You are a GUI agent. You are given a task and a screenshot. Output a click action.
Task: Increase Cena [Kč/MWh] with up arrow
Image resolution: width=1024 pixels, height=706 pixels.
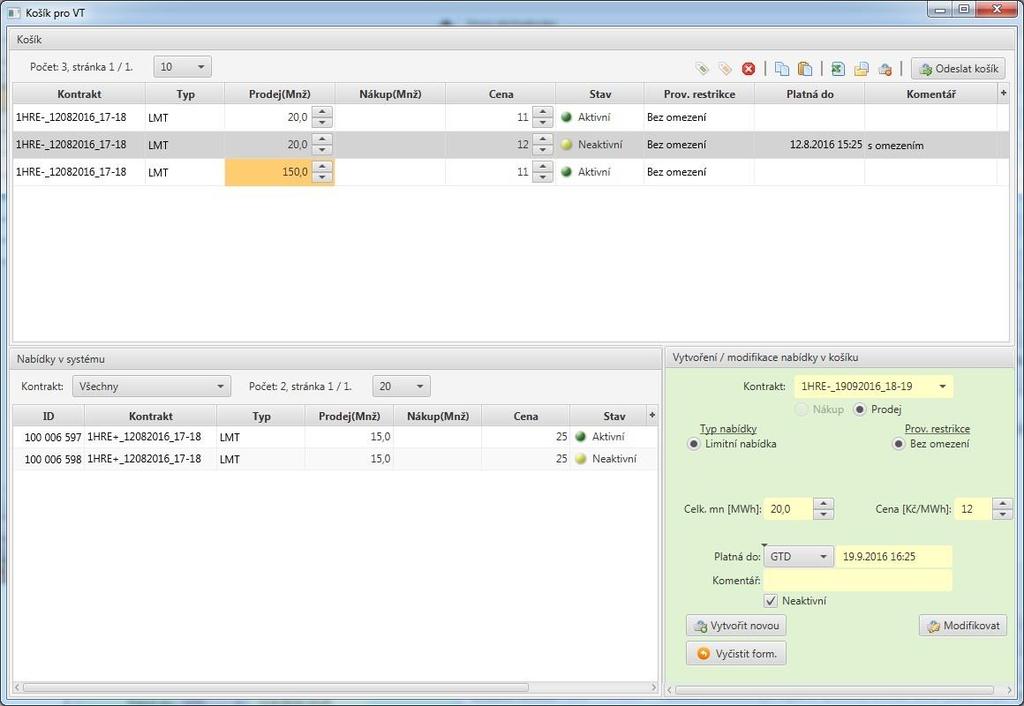click(1002, 503)
